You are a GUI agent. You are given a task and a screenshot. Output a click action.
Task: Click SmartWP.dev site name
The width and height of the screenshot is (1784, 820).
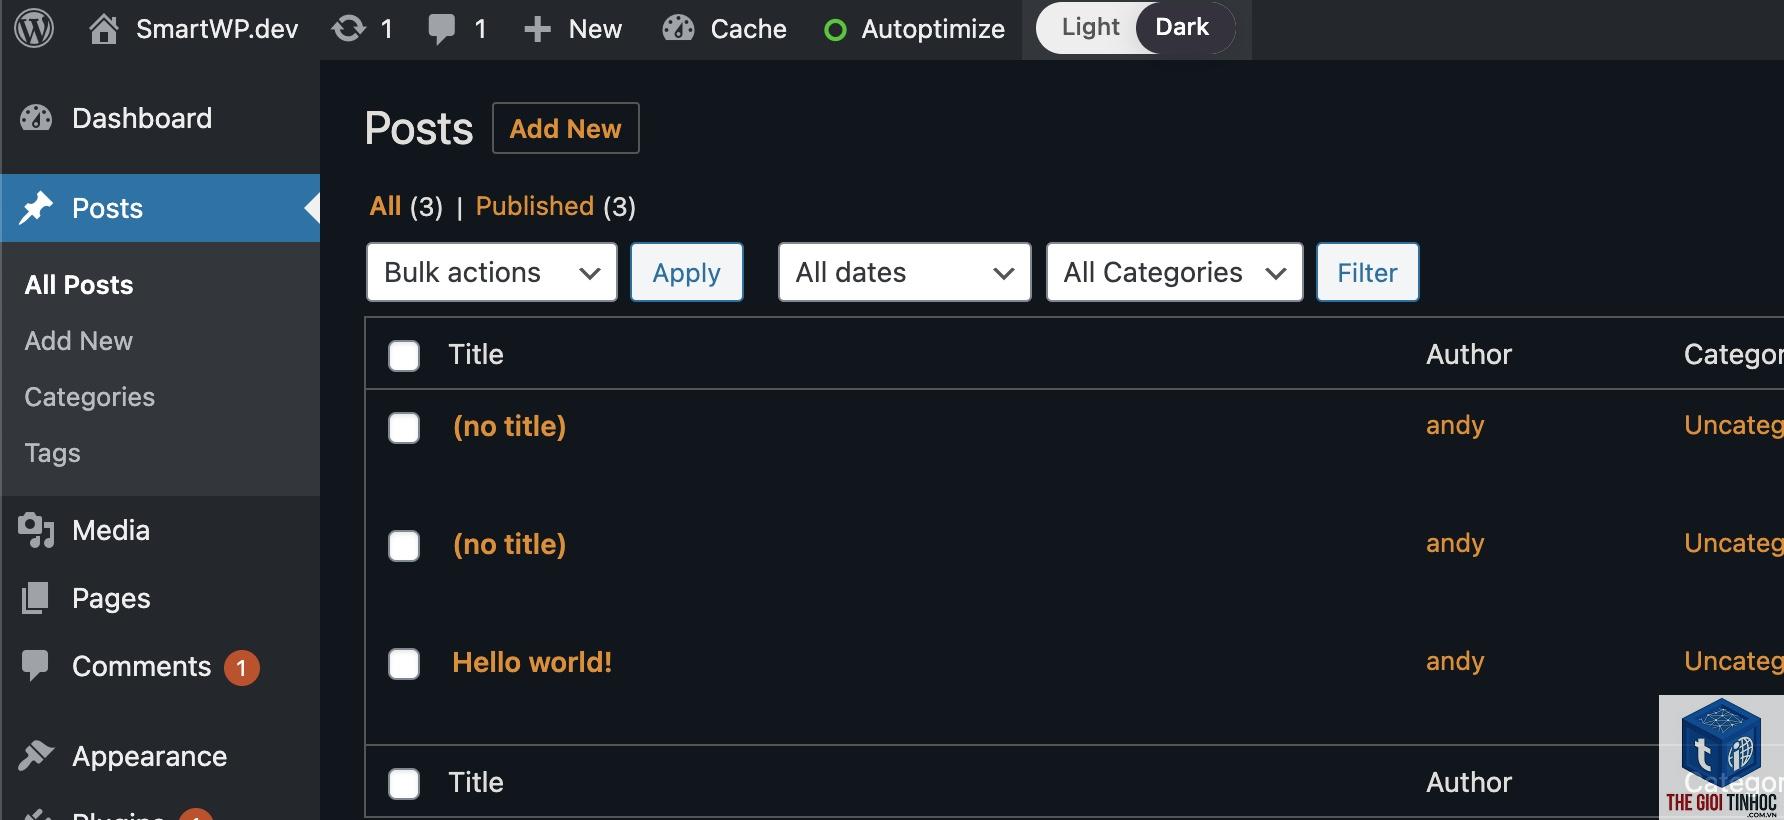coord(217,29)
